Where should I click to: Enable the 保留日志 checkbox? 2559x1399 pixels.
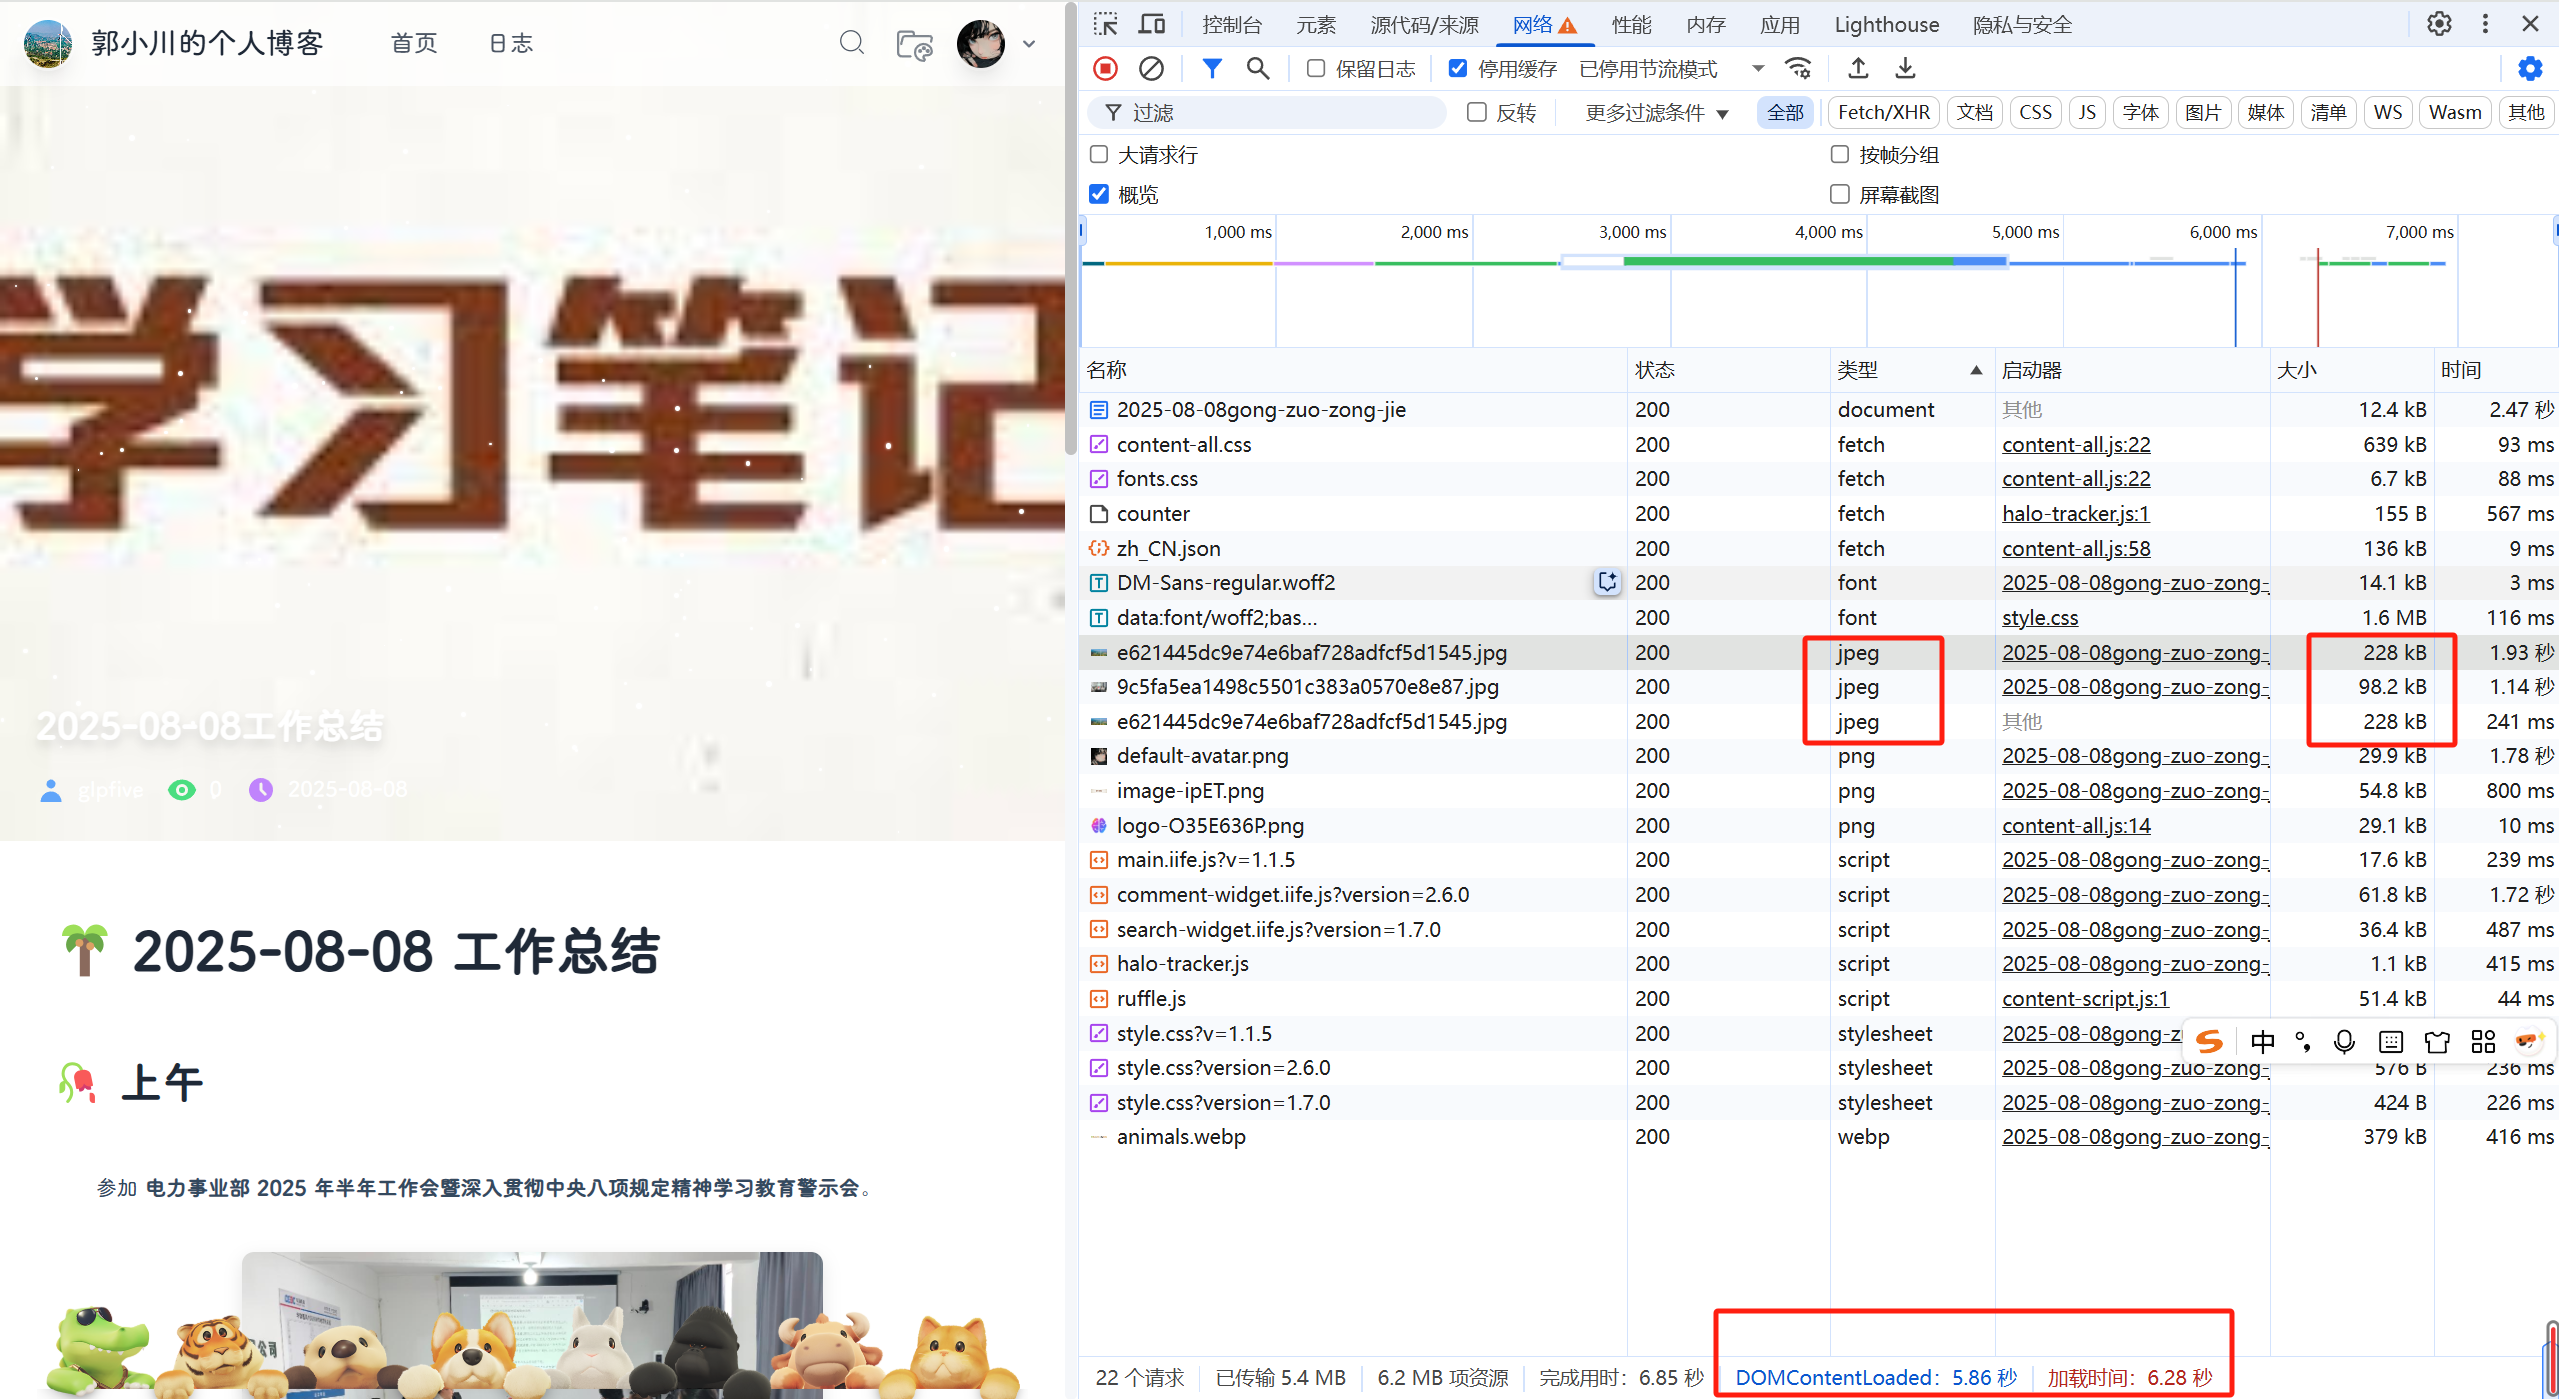tap(1315, 68)
